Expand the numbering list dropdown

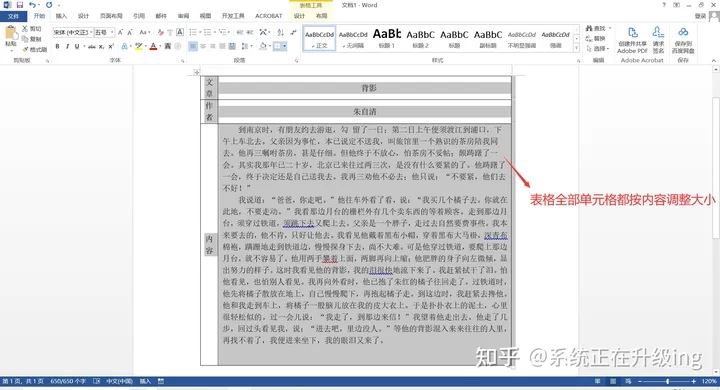tap(214, 32)
